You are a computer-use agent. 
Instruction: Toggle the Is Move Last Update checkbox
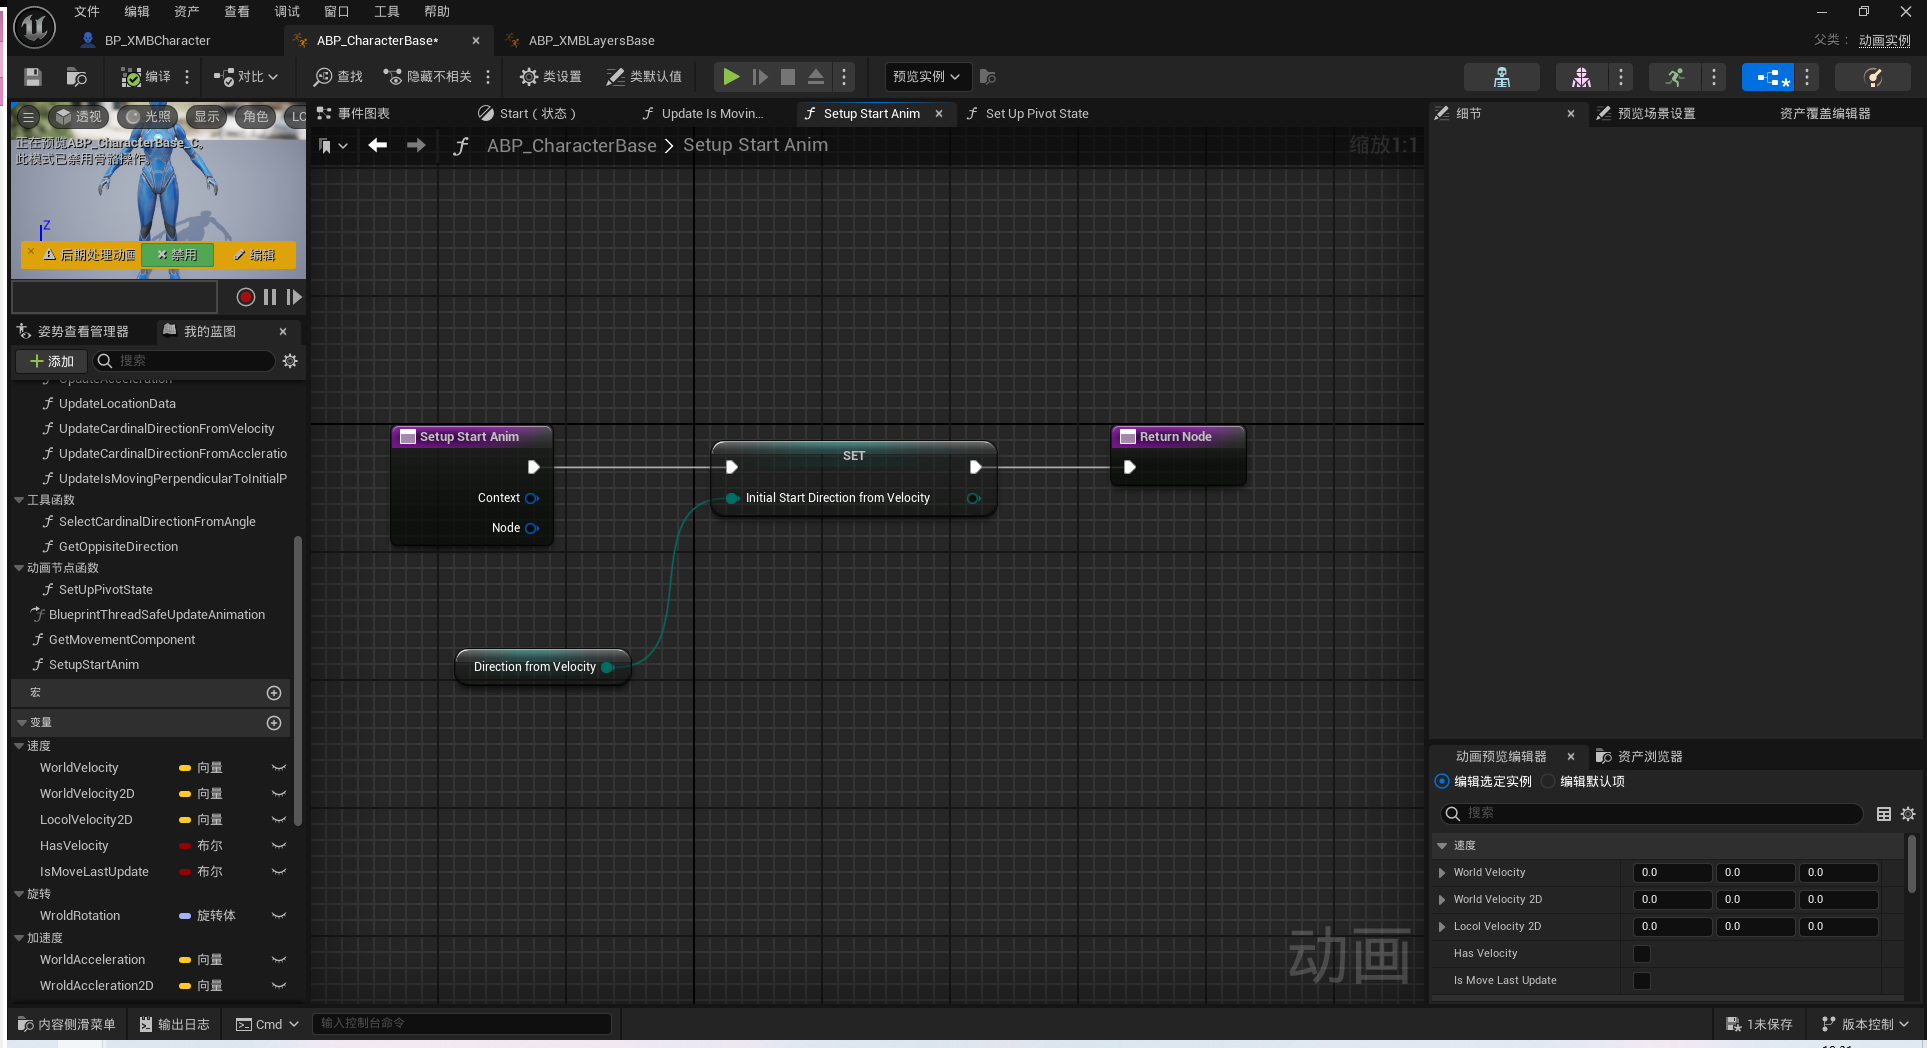pyautogui.click(x=1641, y=981)
